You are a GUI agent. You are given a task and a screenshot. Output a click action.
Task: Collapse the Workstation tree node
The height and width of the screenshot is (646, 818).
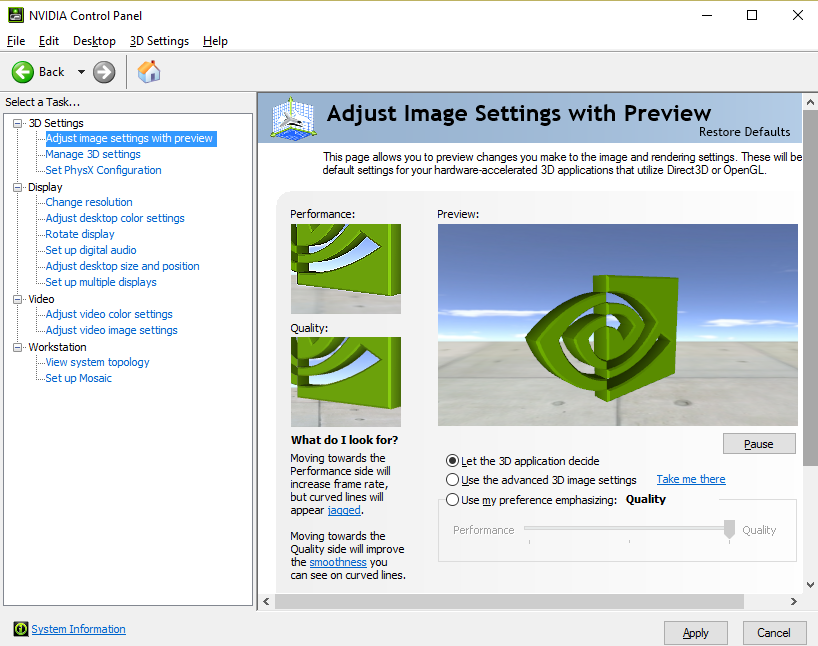click(x=18, y=347)
